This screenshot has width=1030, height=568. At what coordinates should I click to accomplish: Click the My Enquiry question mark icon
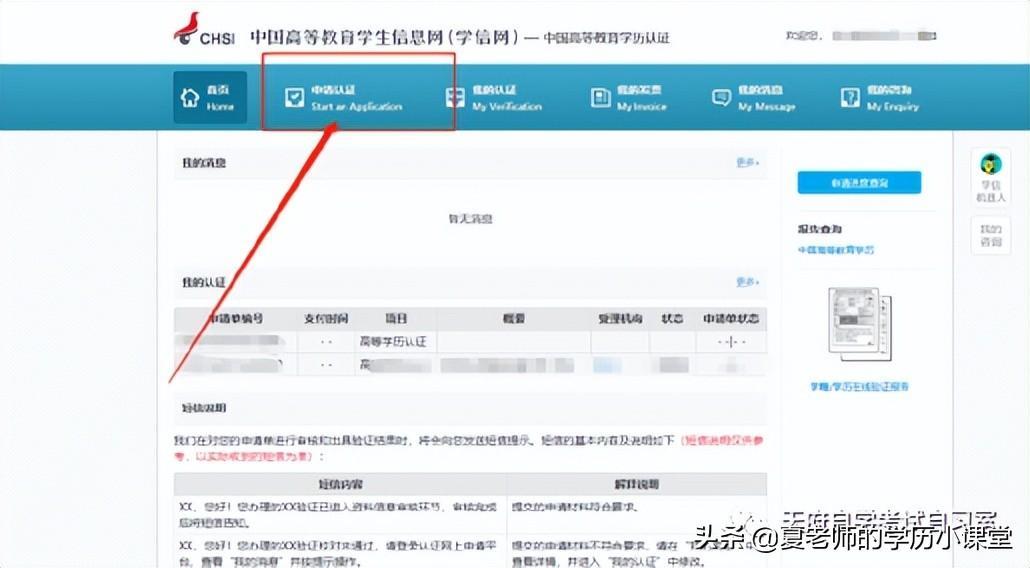(850, 98)
